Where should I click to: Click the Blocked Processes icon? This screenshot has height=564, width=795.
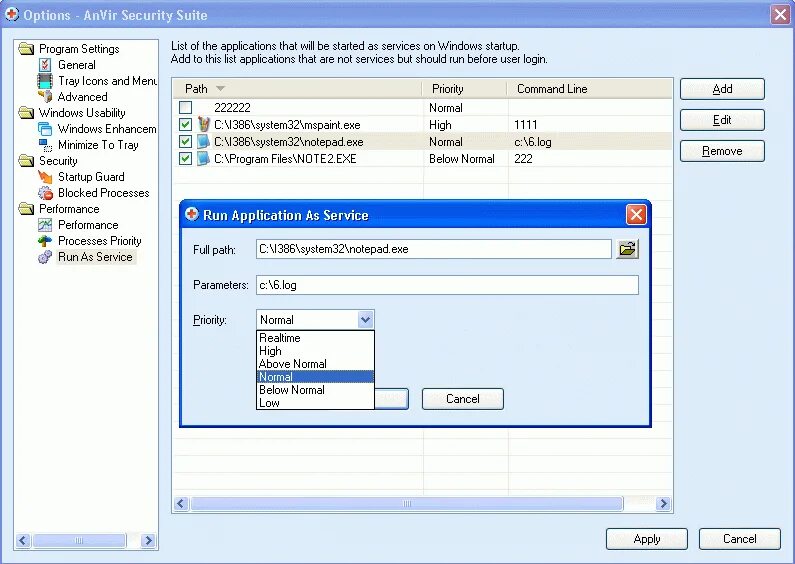click(x=45, y=193)
